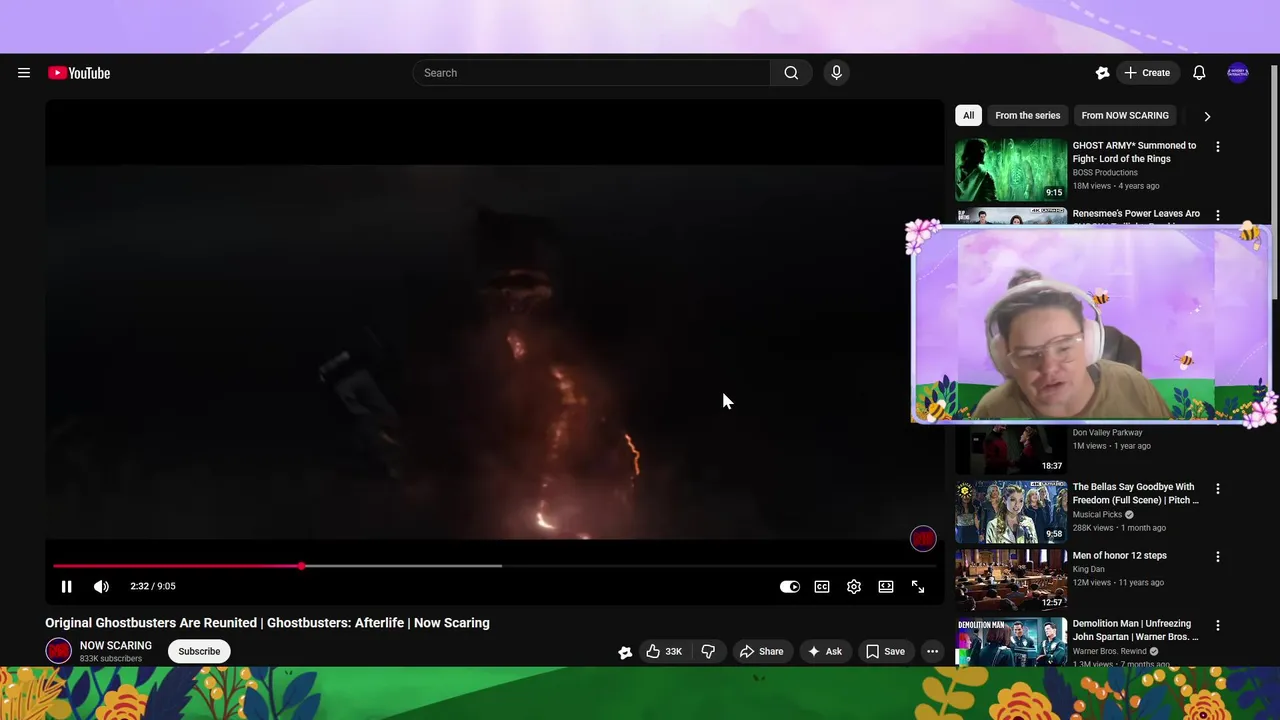Open the NOW SCARING channel name link
This screenshot has width=1280, height=720.
(116, 646)
